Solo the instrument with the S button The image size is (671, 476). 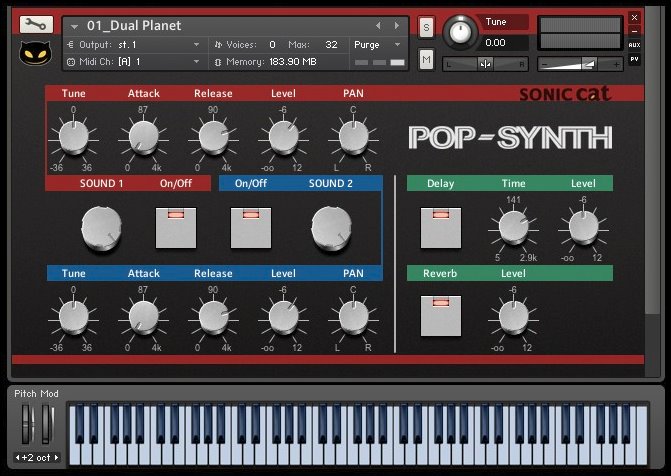click(x=426, y=28)
